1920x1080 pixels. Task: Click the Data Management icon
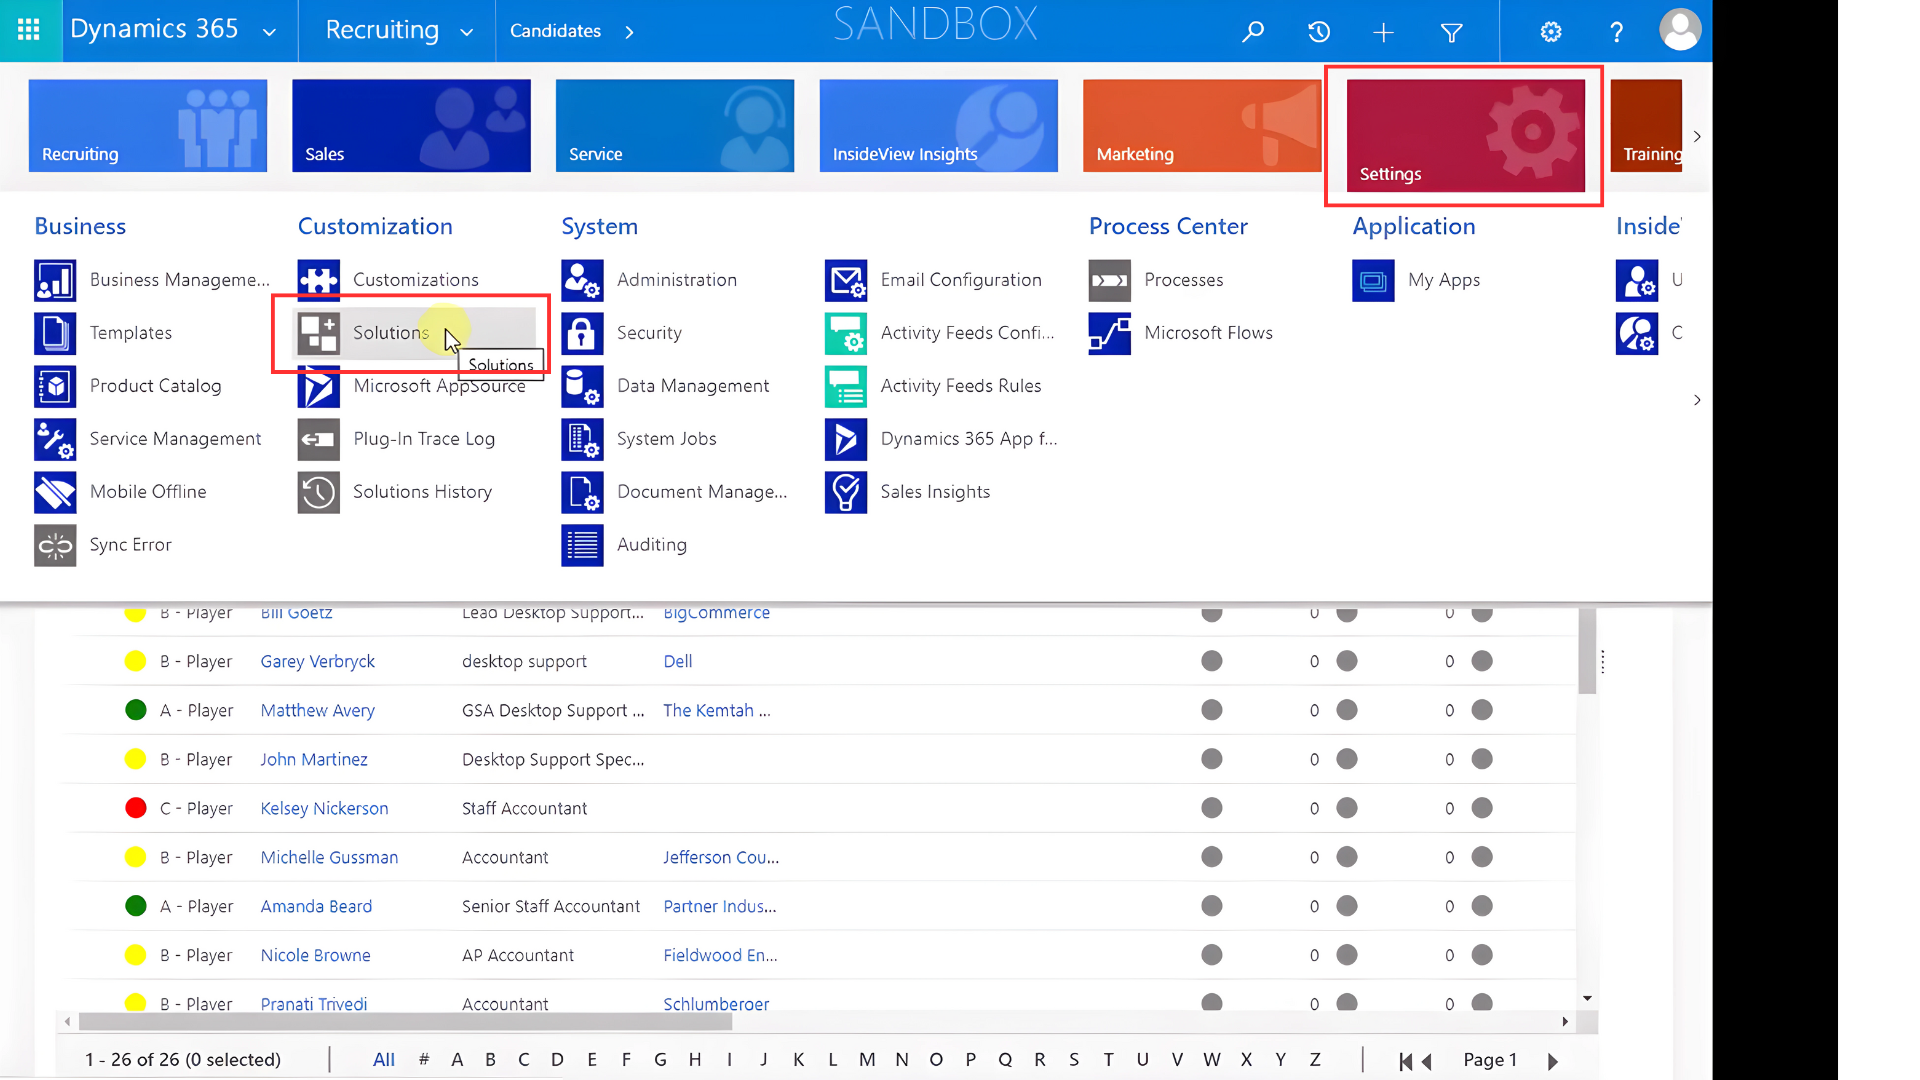pos(582,386)
